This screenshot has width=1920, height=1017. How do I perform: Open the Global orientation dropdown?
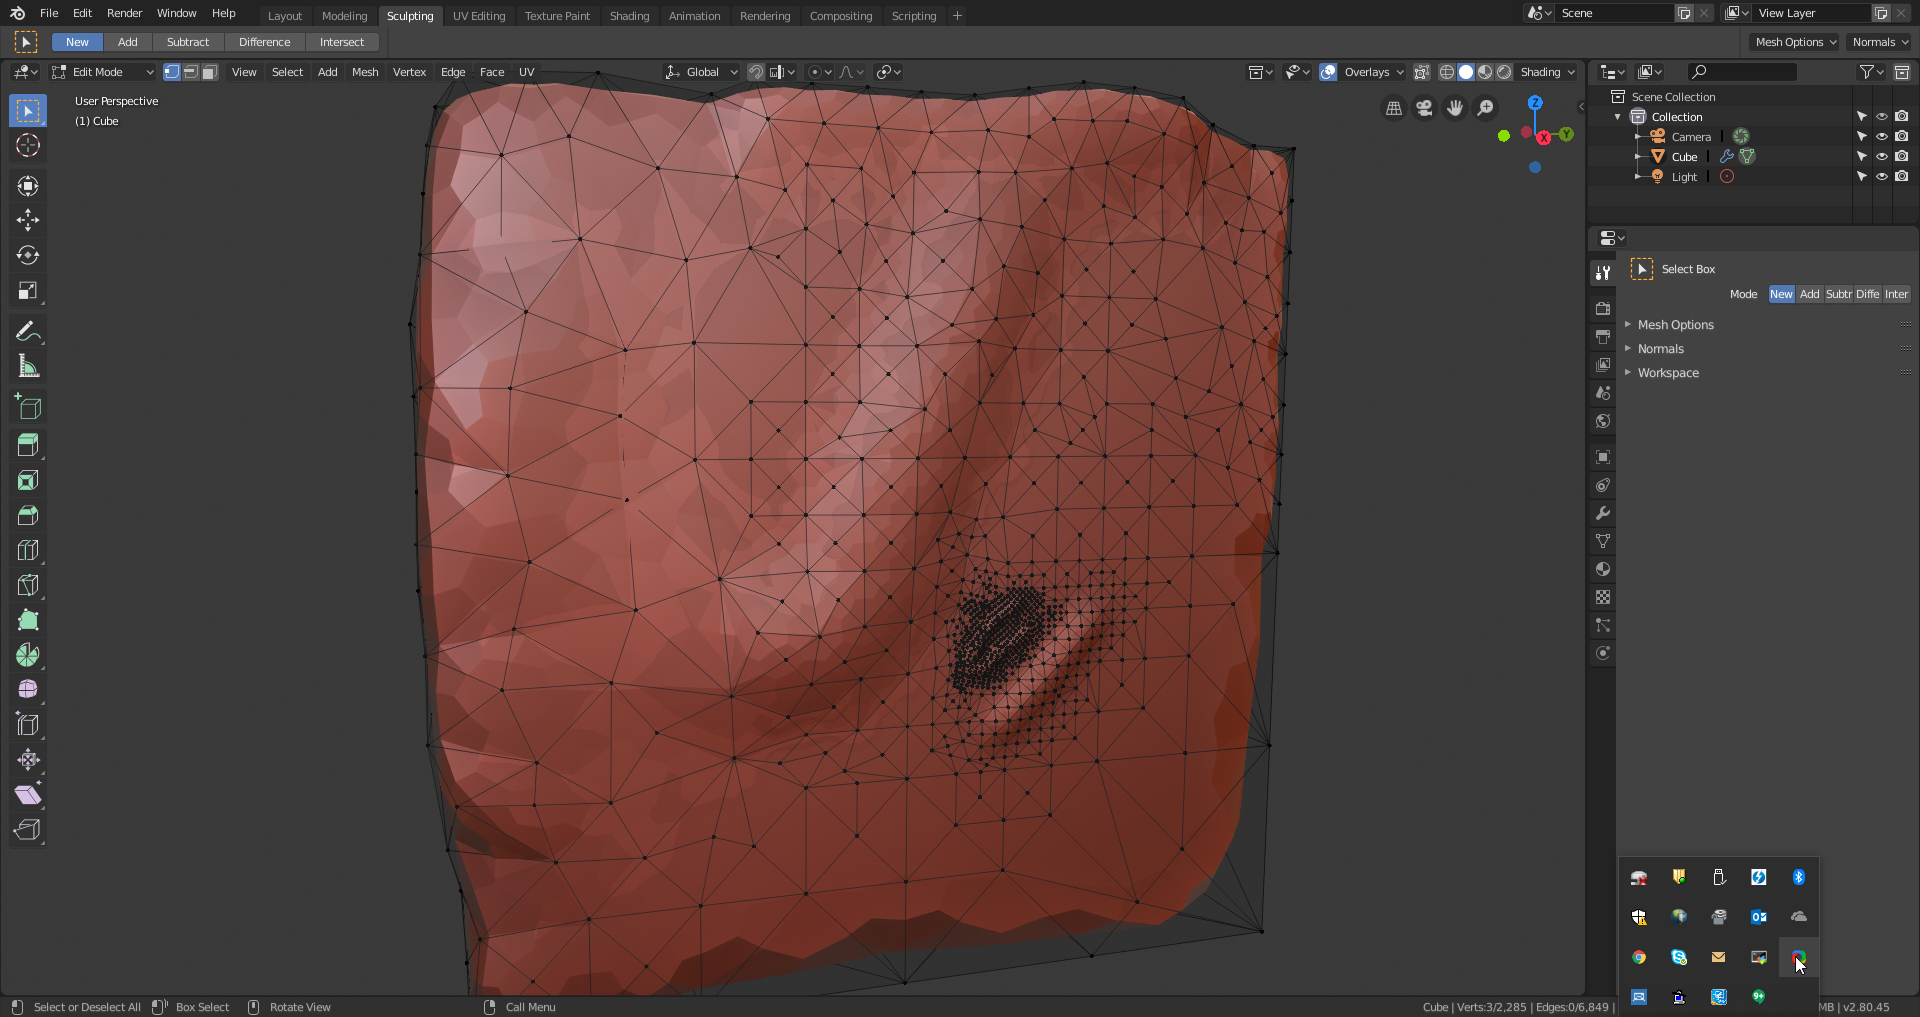701,72
